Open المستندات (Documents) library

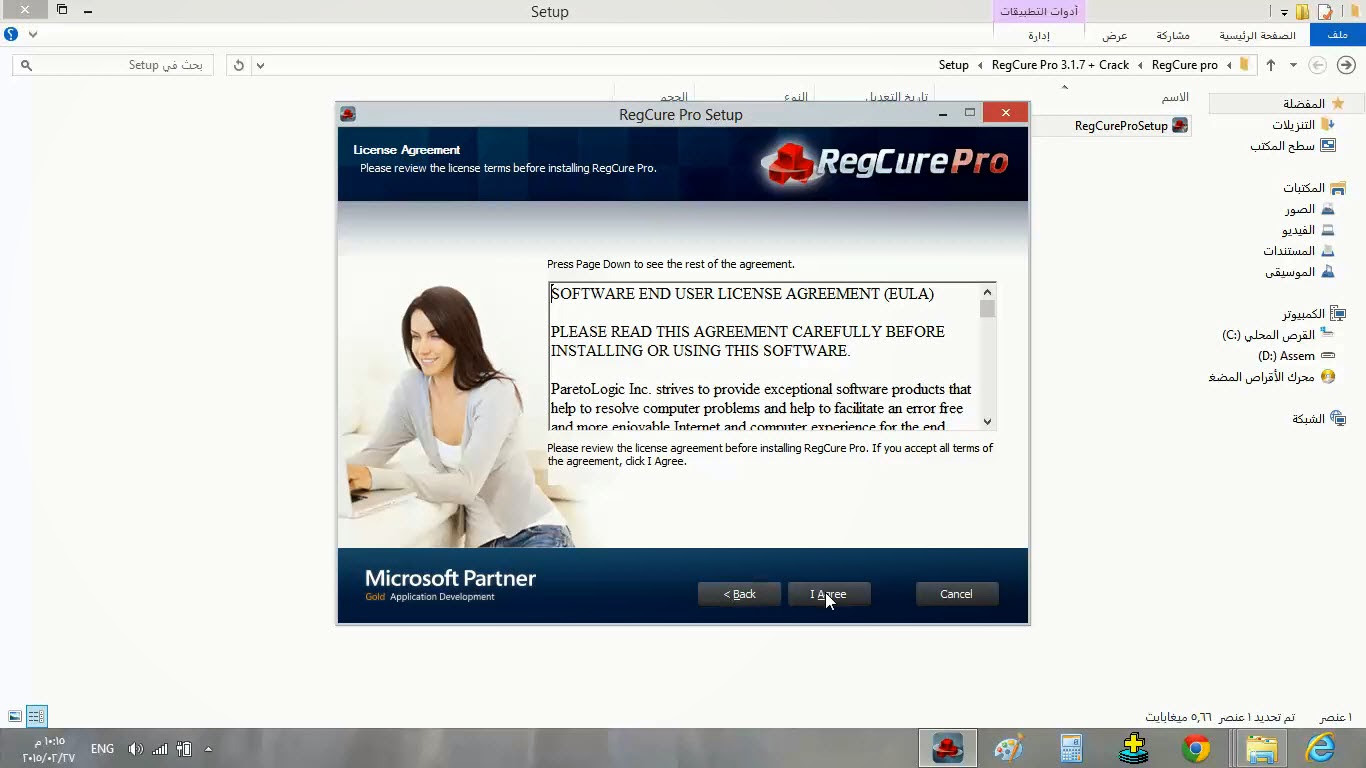coord(1298,251)
